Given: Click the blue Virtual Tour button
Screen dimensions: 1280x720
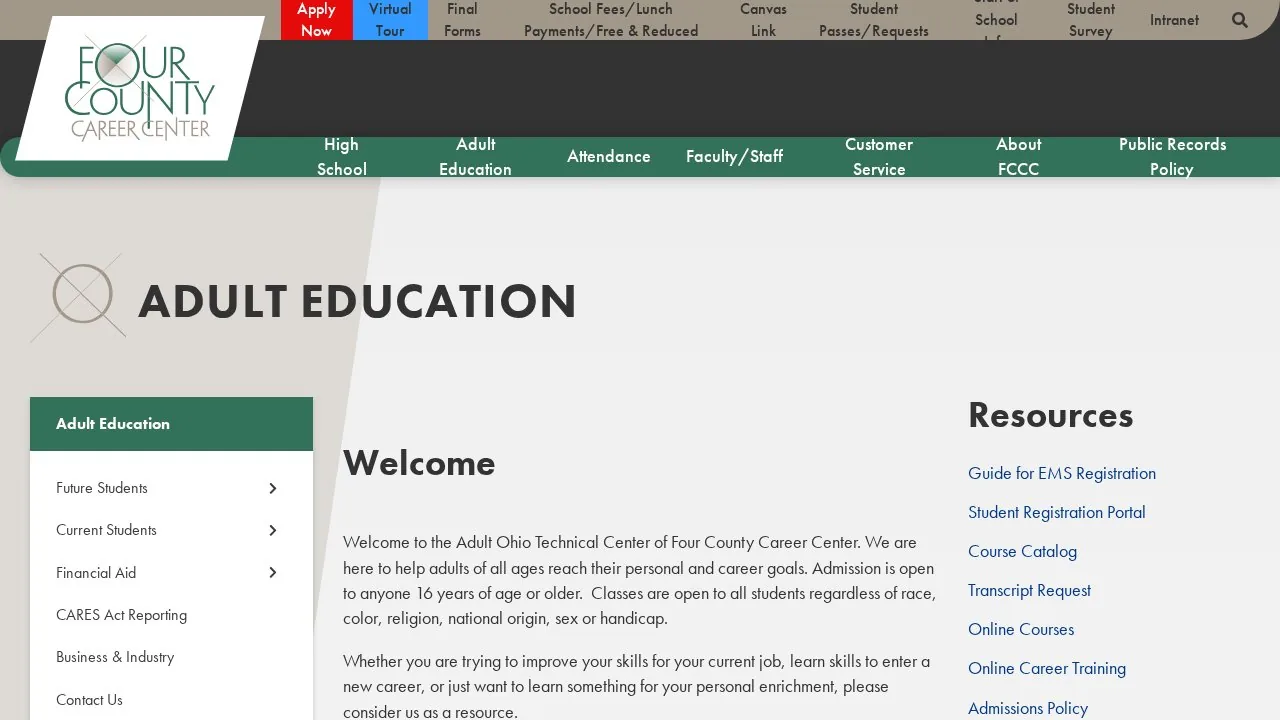Looking at the screenshot, I should click(x=390, y=20).
